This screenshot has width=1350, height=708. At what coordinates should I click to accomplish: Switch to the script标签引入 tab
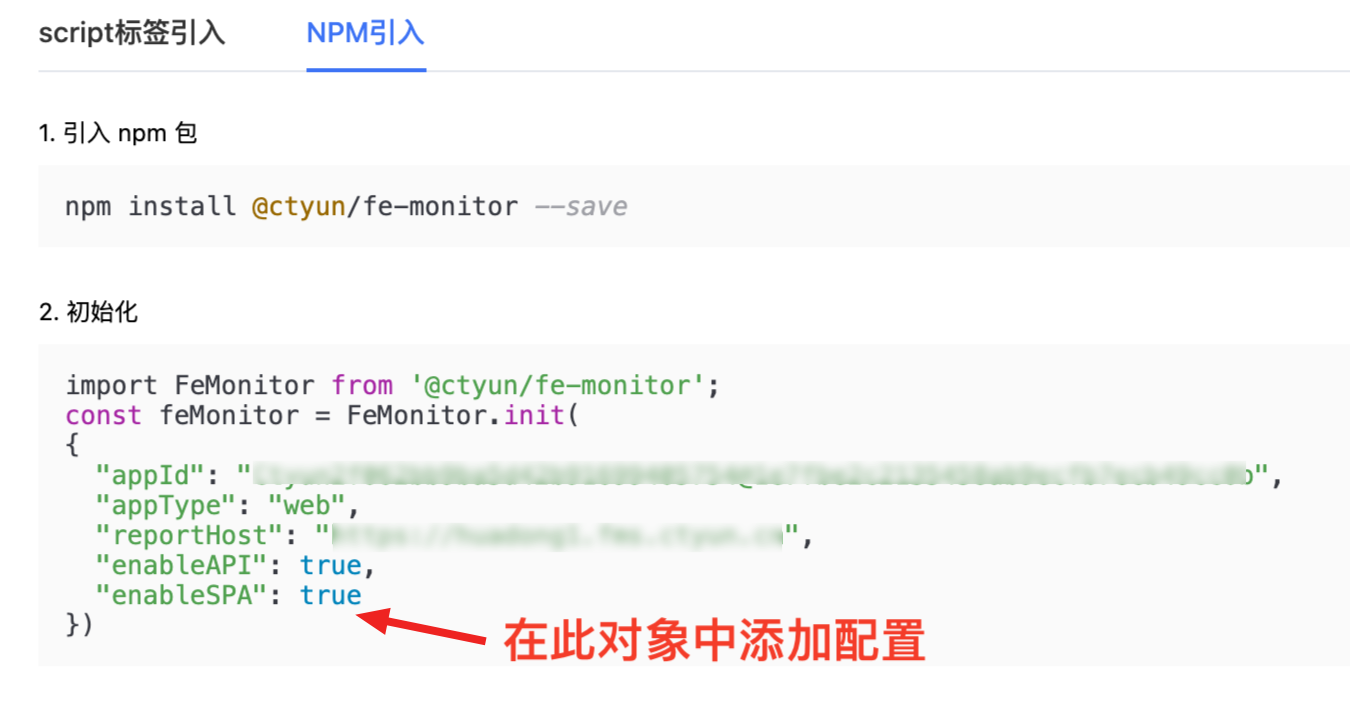pyautogui.click(x=131, y=33)
